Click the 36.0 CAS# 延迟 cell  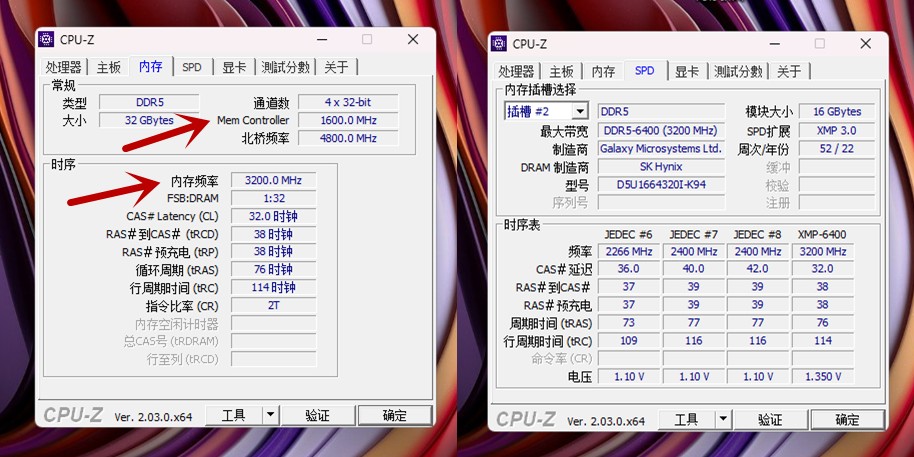[628, 269]
